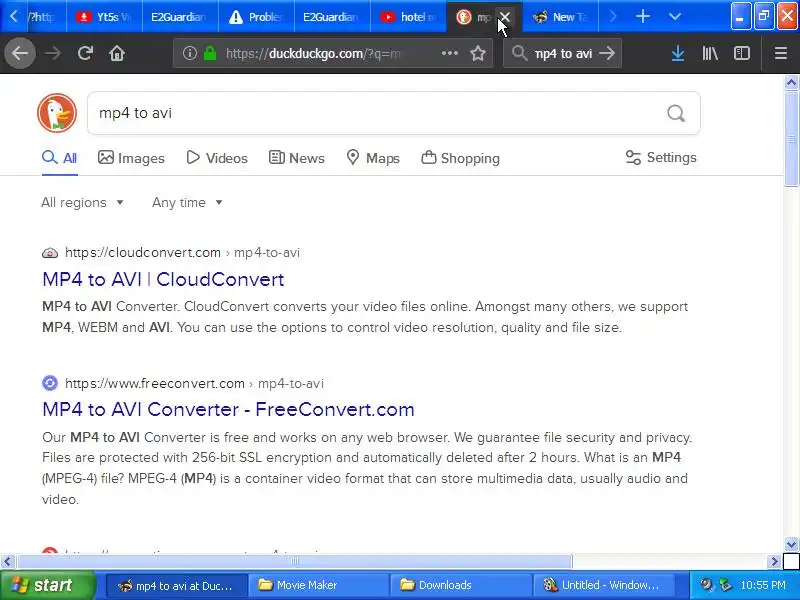Click the vertical scrollbar up arrow
The width and height of the screenshot is (800, 600).
(x=791, y=82)
